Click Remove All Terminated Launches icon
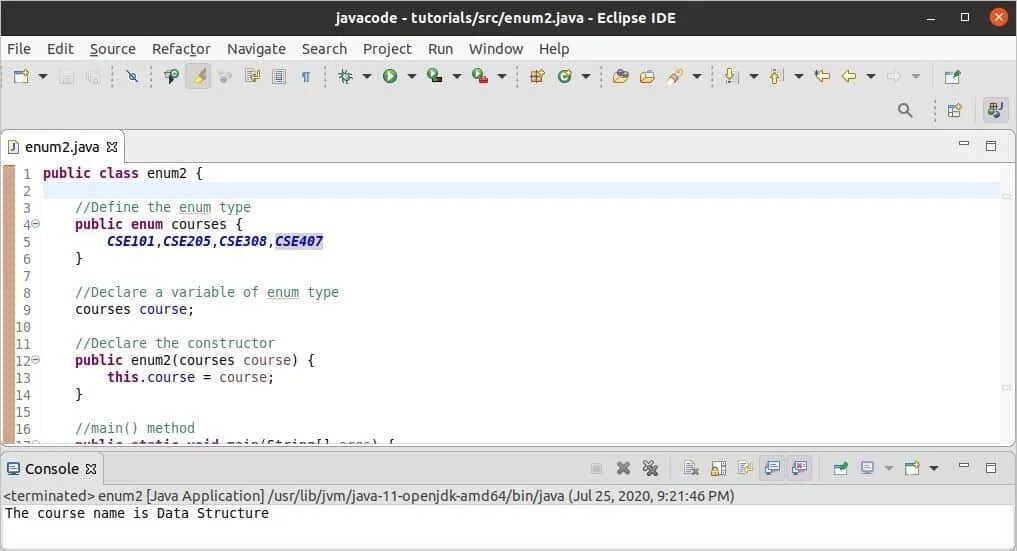 click(x=650, y=468)
